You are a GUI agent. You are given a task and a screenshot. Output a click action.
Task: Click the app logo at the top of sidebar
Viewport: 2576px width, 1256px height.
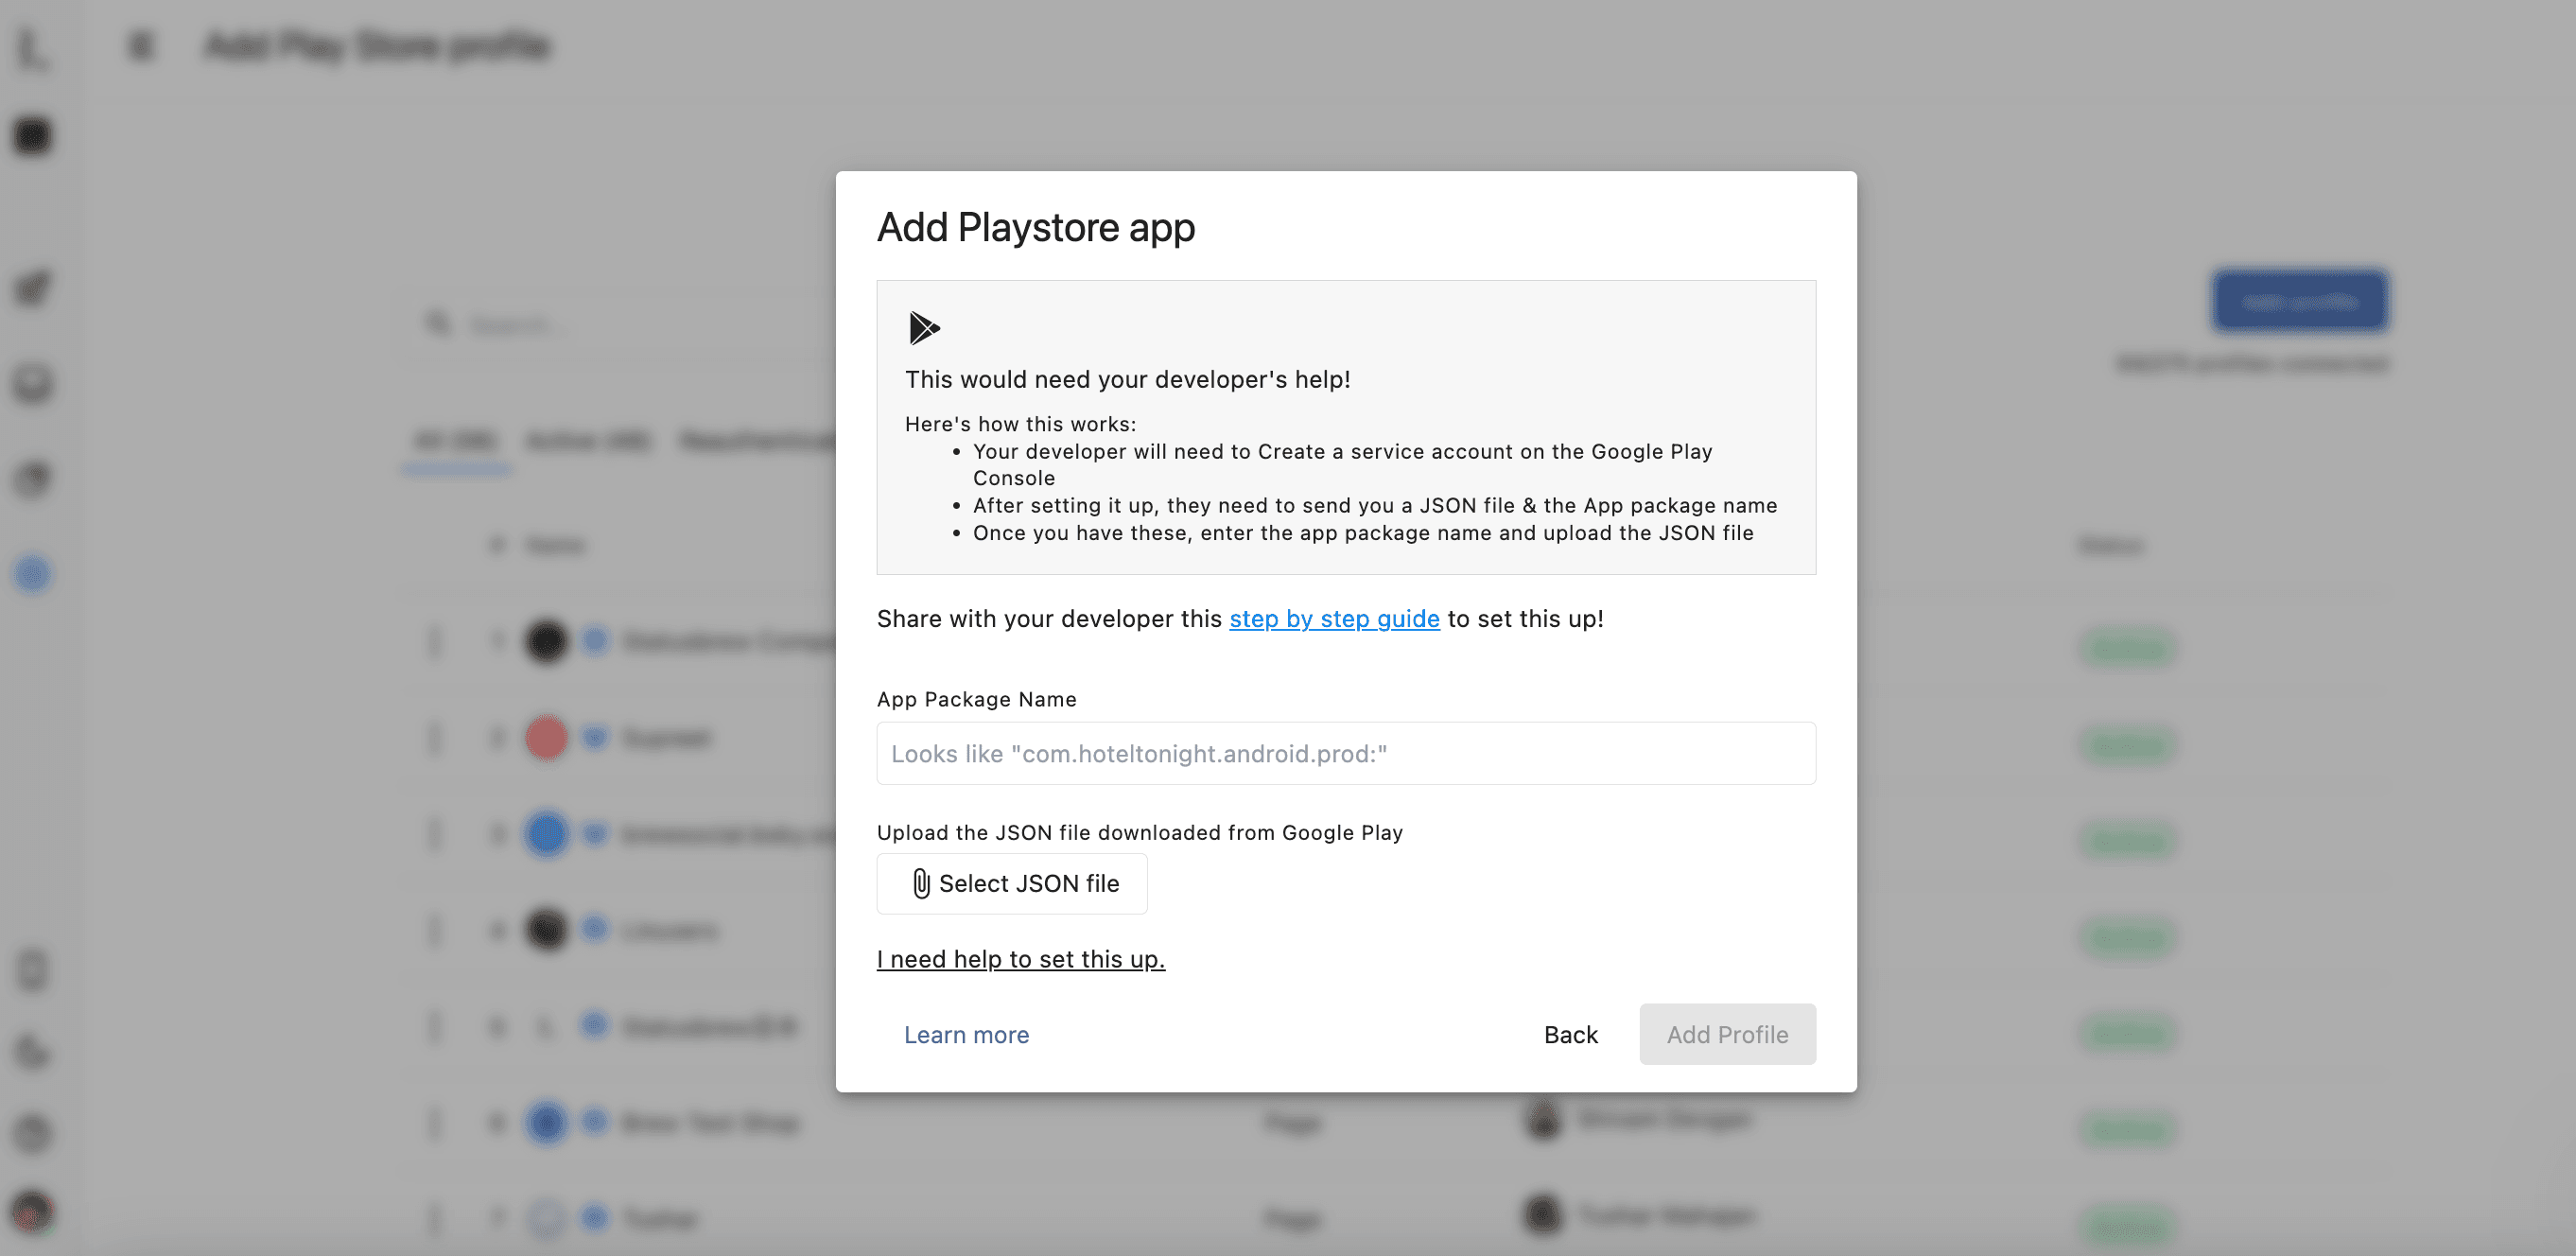click(32, 47)
